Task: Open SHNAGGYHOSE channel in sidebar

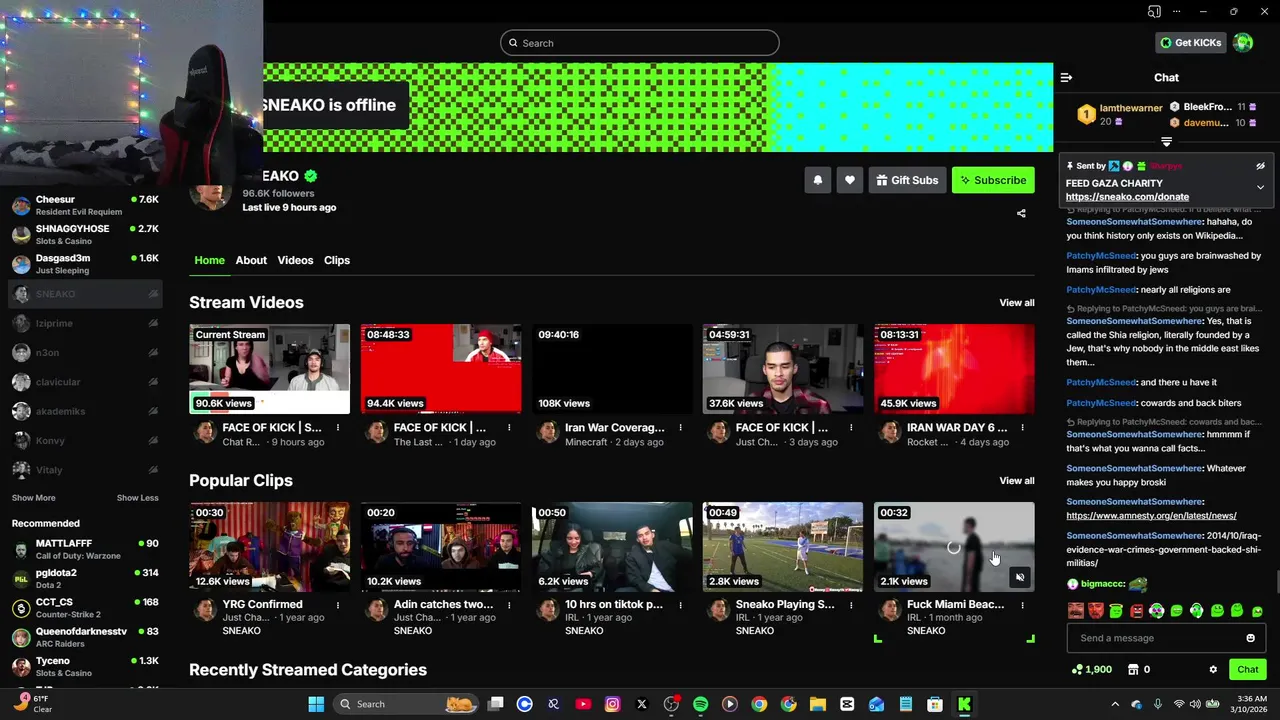Action: click(85, 234)
